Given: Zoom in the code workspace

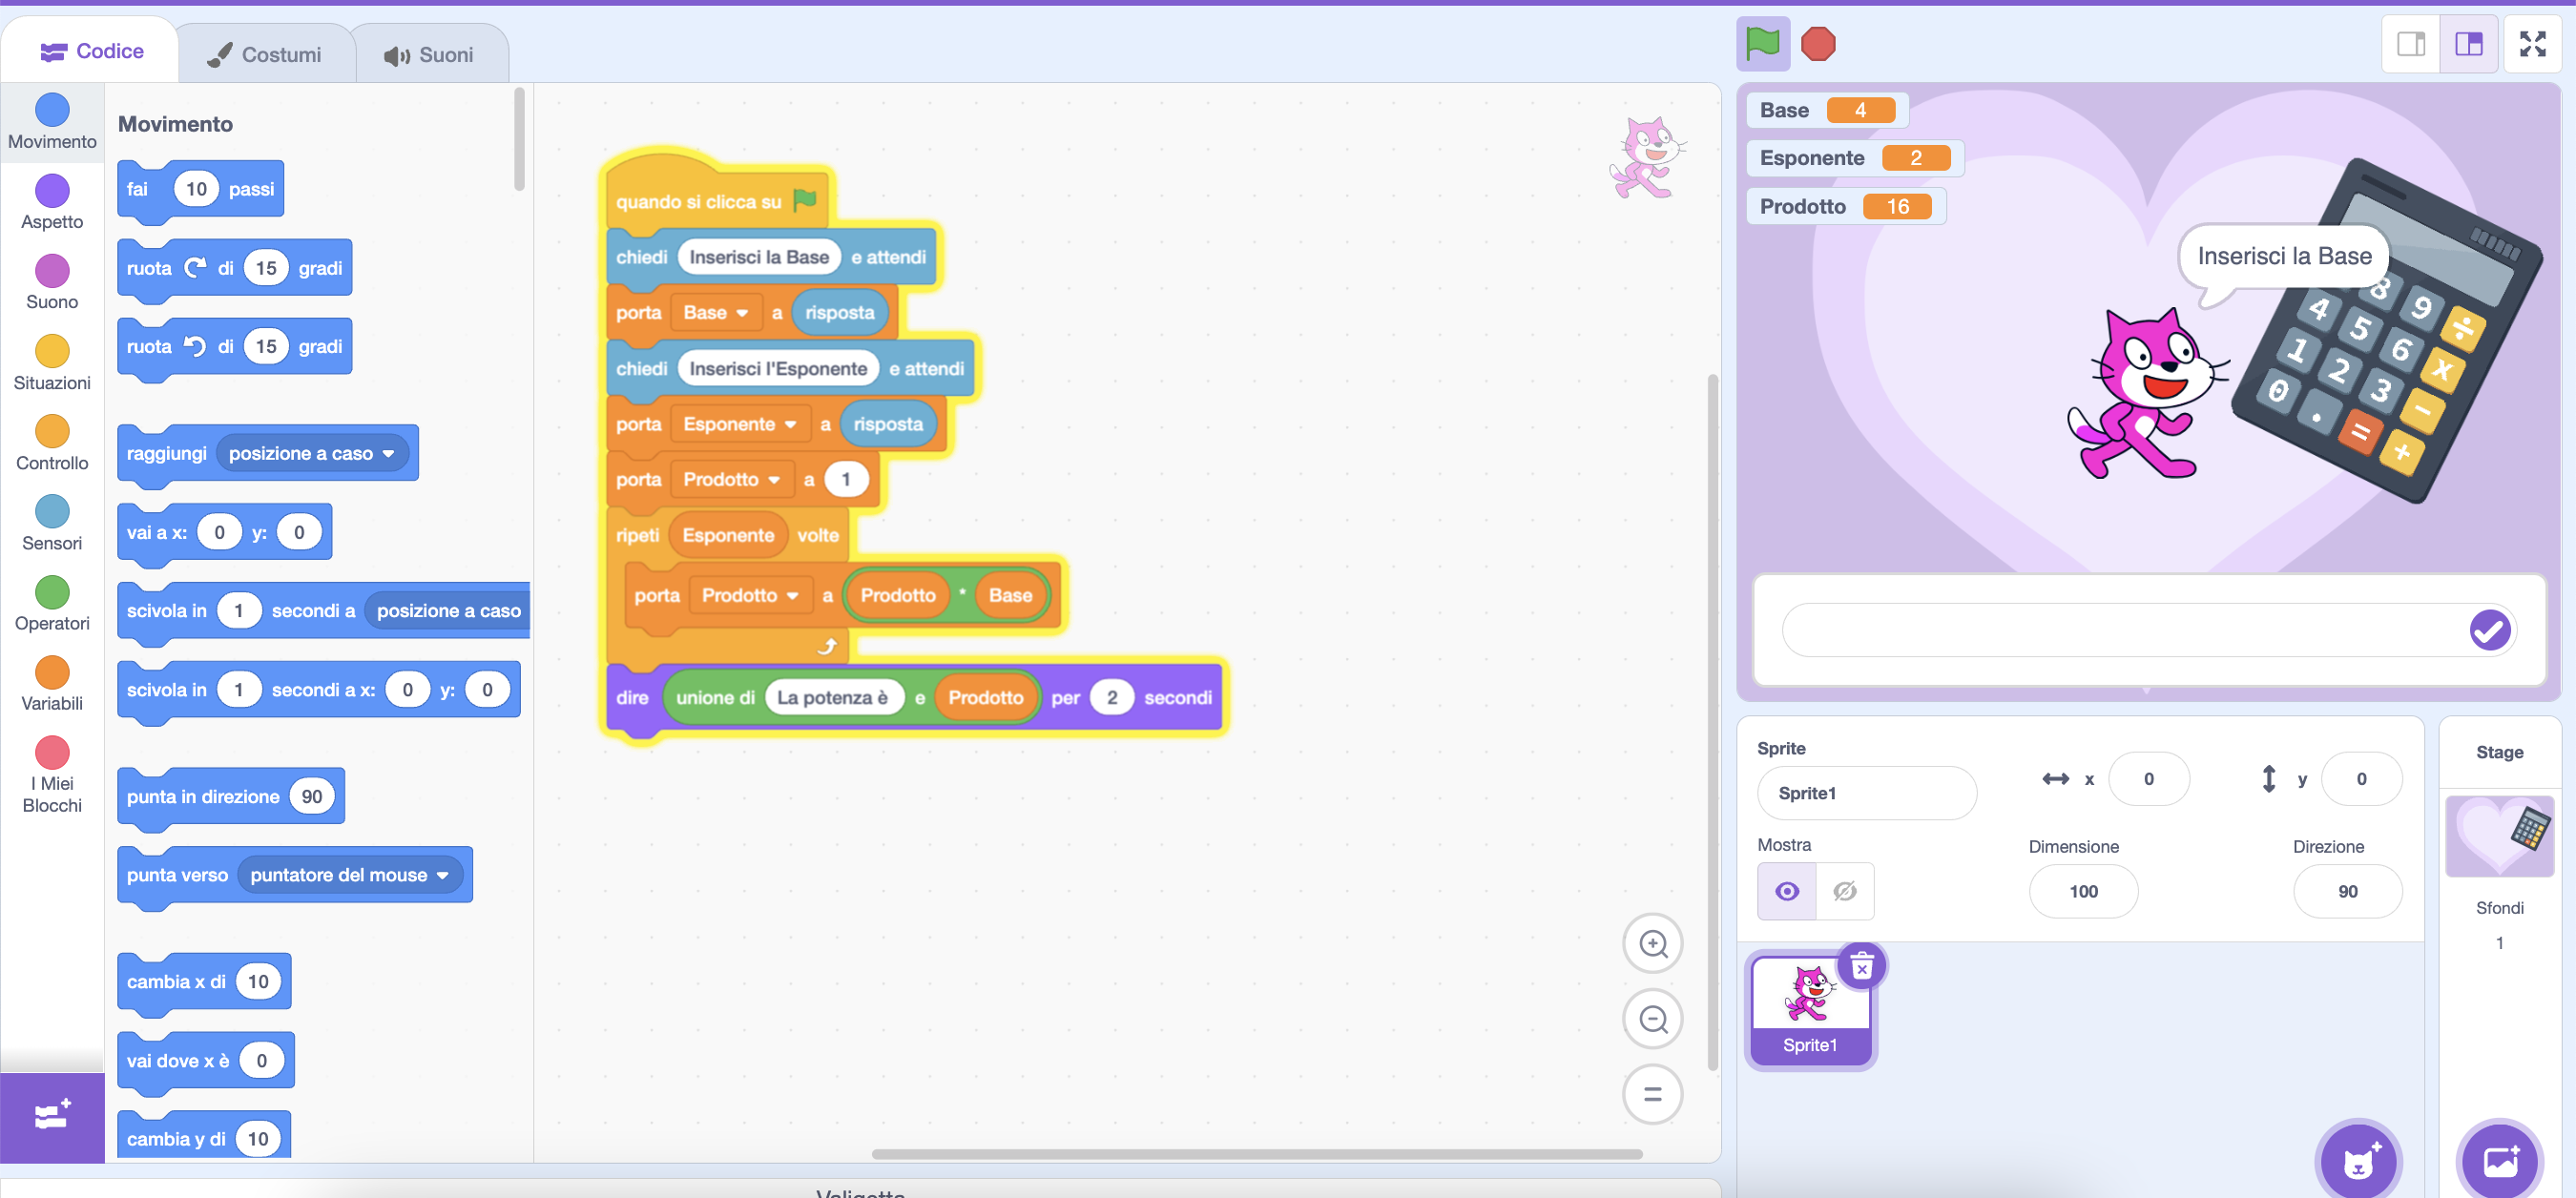Looking at the screenshot, I should pos(1652,943).
